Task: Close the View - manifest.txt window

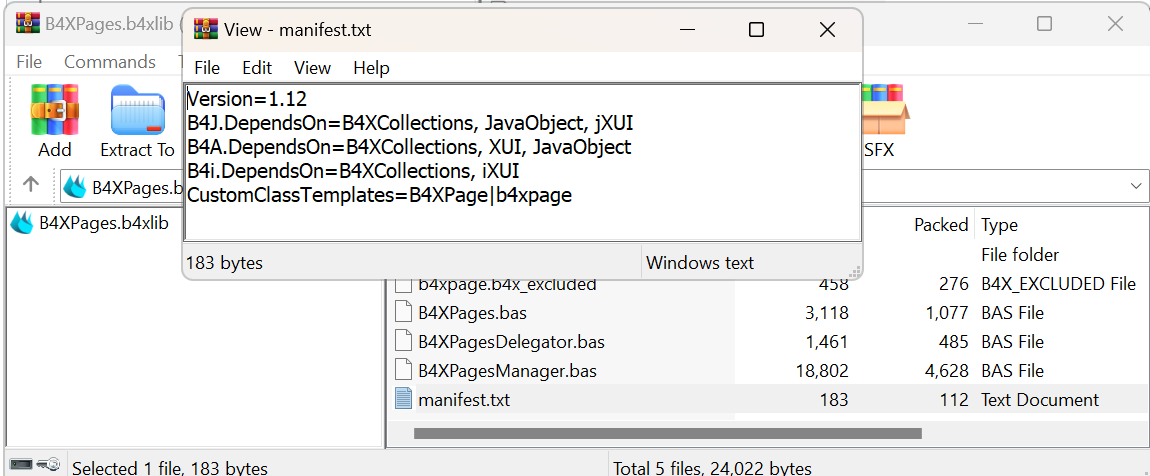Action: coord(827,30)
